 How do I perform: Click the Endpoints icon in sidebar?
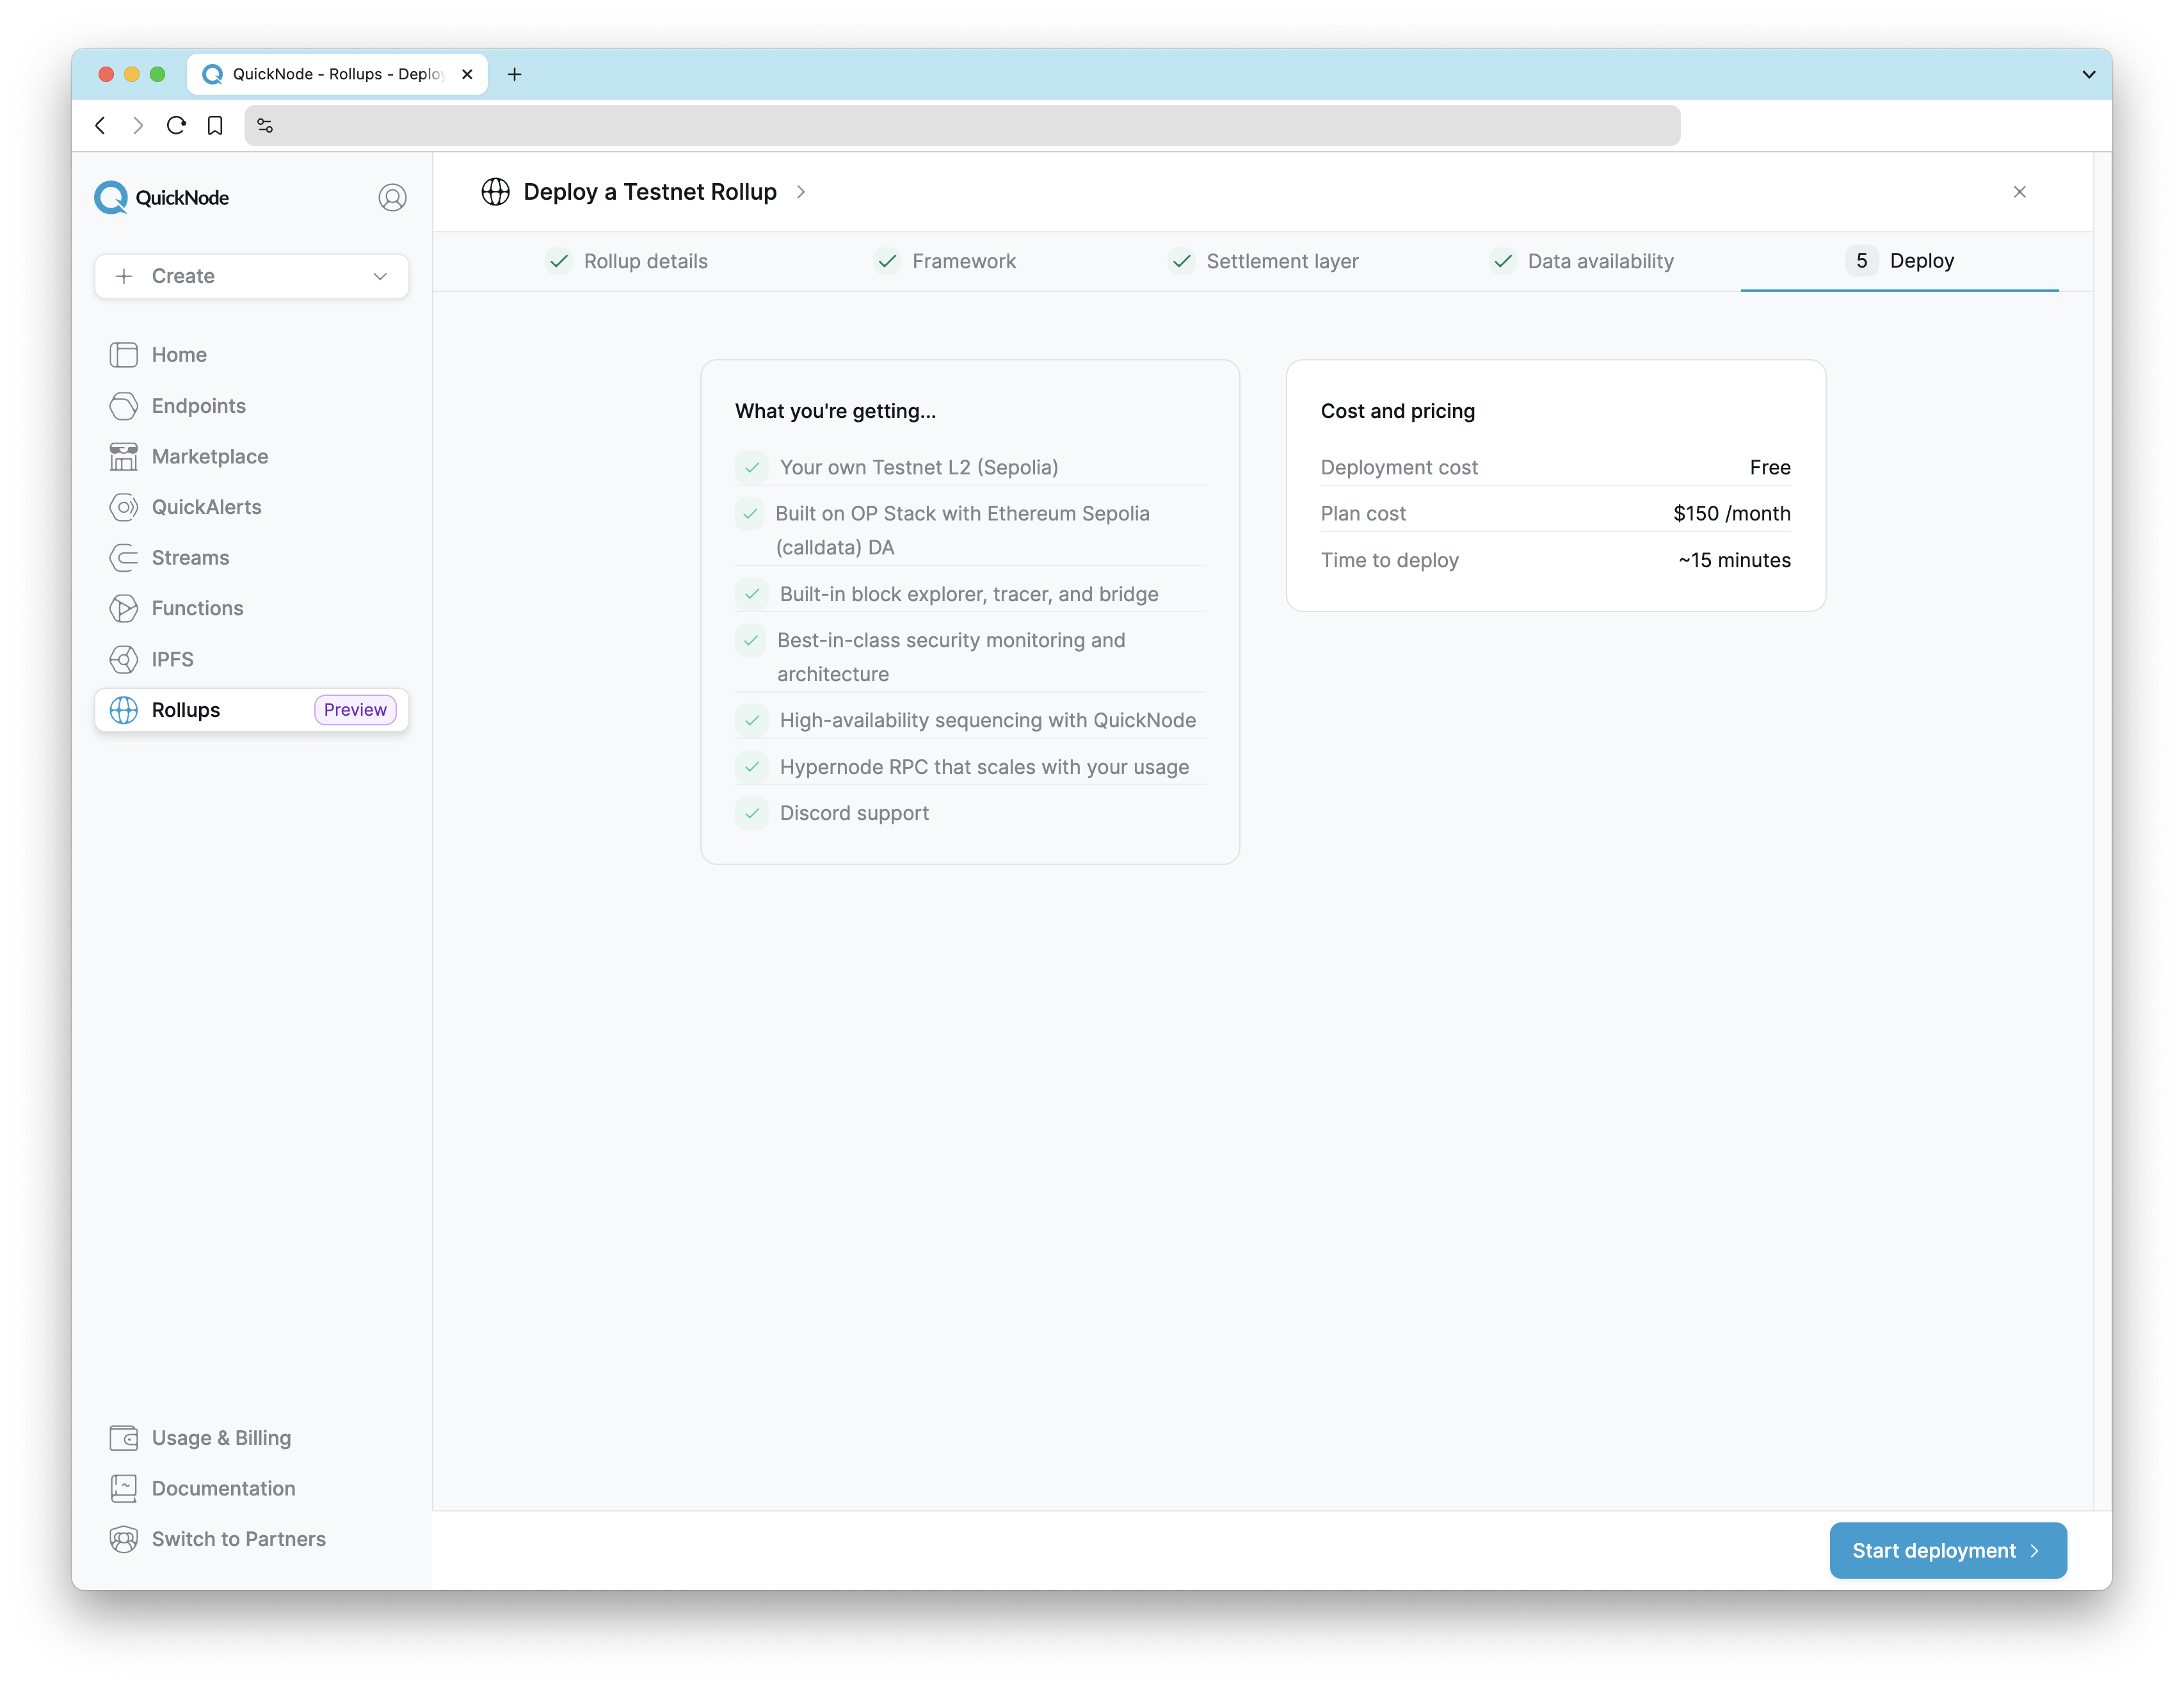(x=124, y=403)
